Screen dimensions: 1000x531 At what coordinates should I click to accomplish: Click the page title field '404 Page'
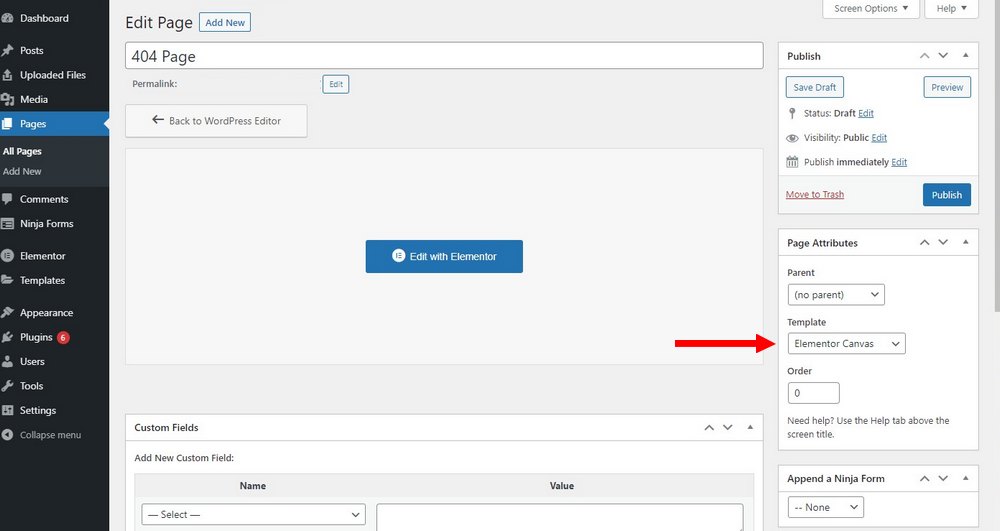pos(443,56)
